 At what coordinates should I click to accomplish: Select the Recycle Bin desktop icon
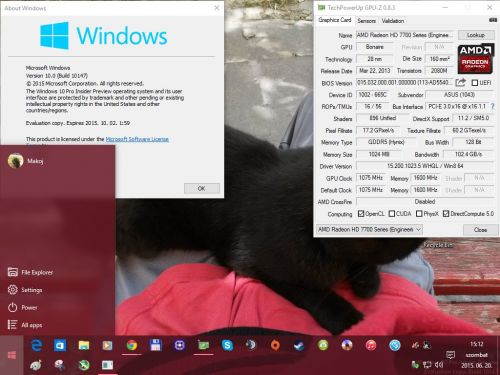pyautogui.click(x=439, y=245)
